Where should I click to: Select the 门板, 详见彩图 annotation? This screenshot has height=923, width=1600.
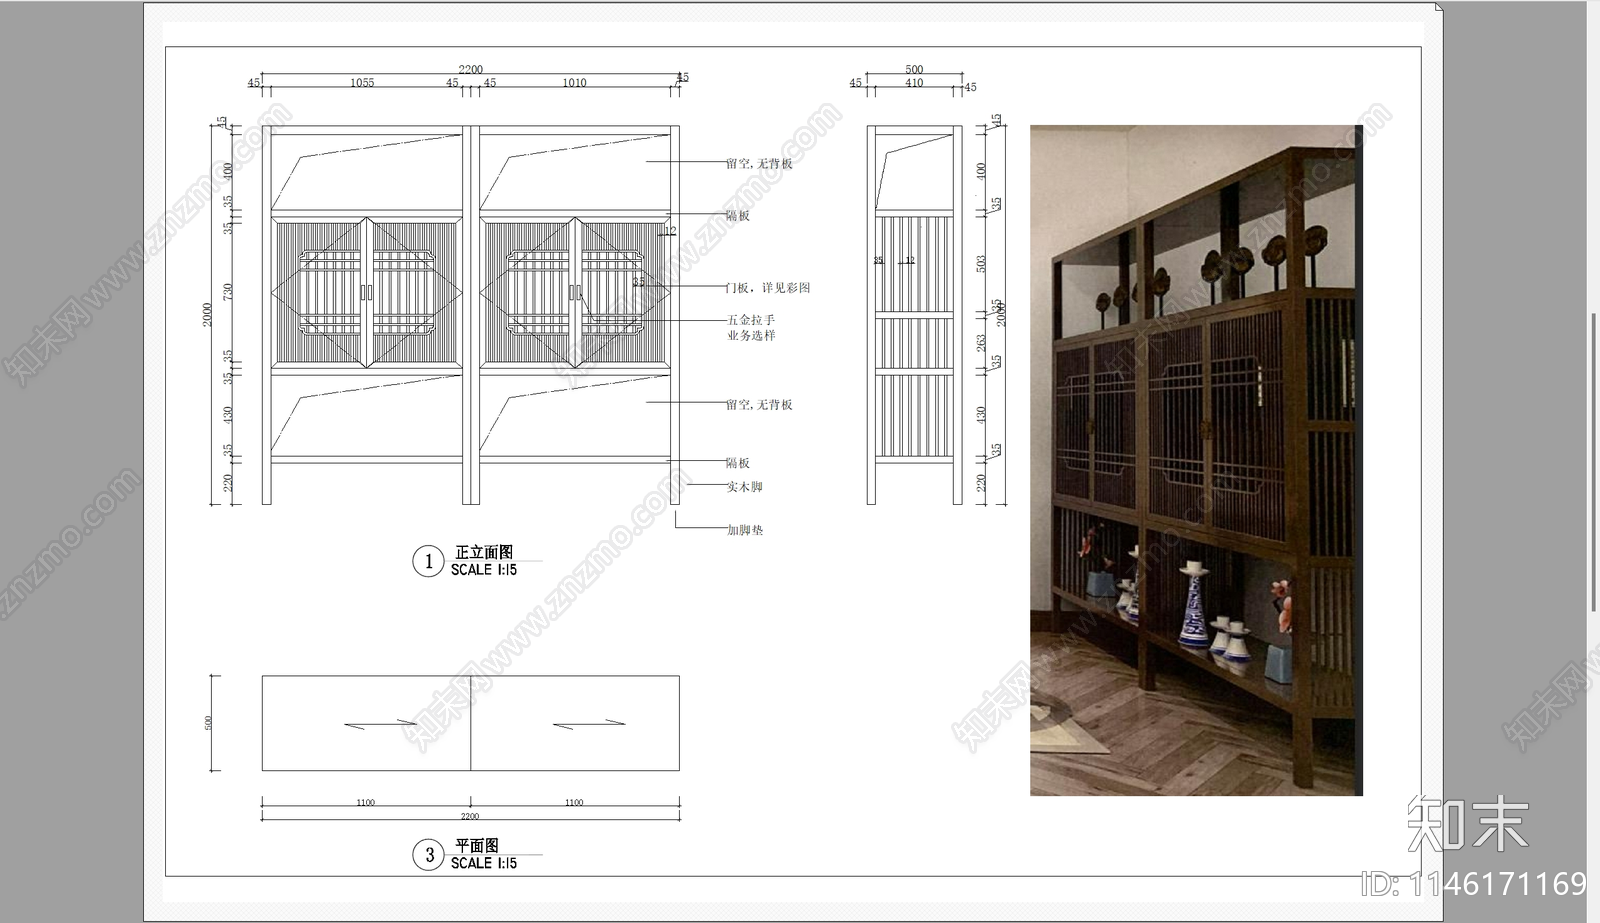(x=768, y=288)
